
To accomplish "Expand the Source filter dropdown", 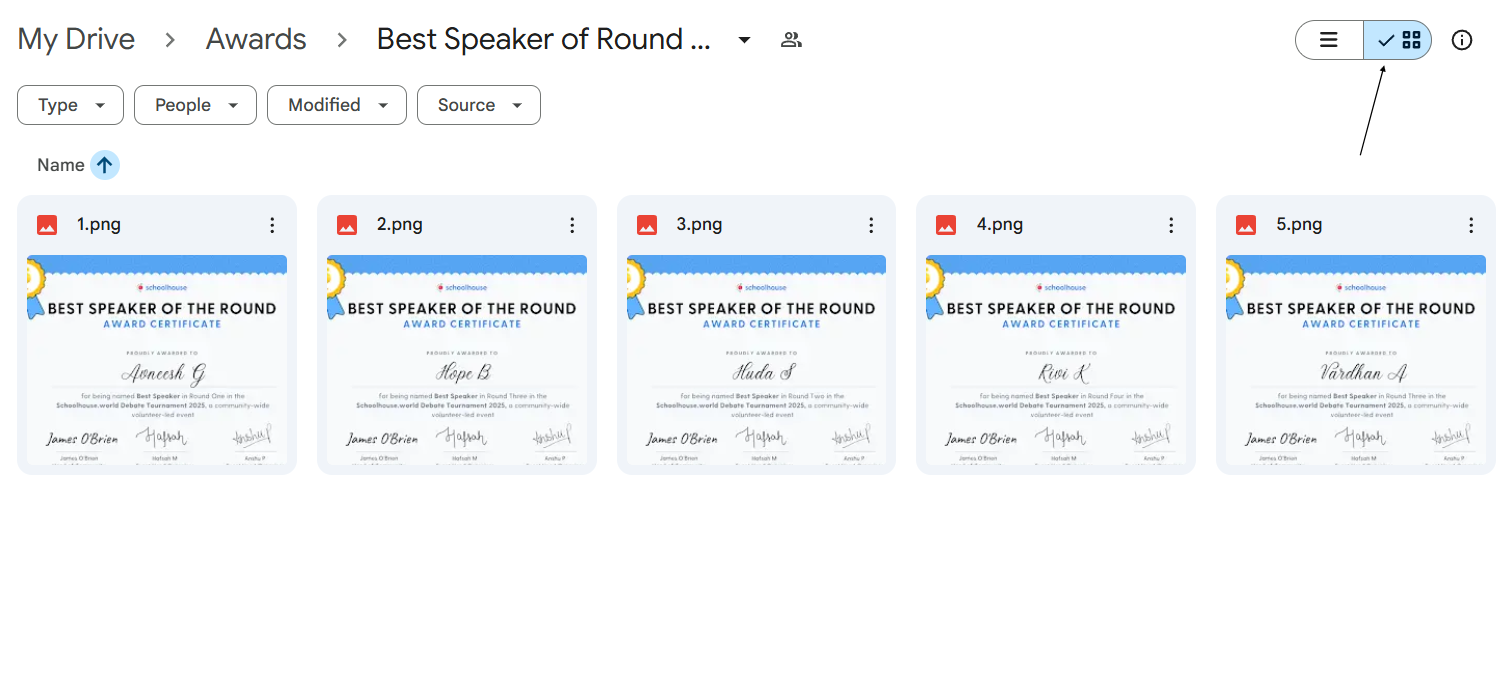I will tap(478, 105).
